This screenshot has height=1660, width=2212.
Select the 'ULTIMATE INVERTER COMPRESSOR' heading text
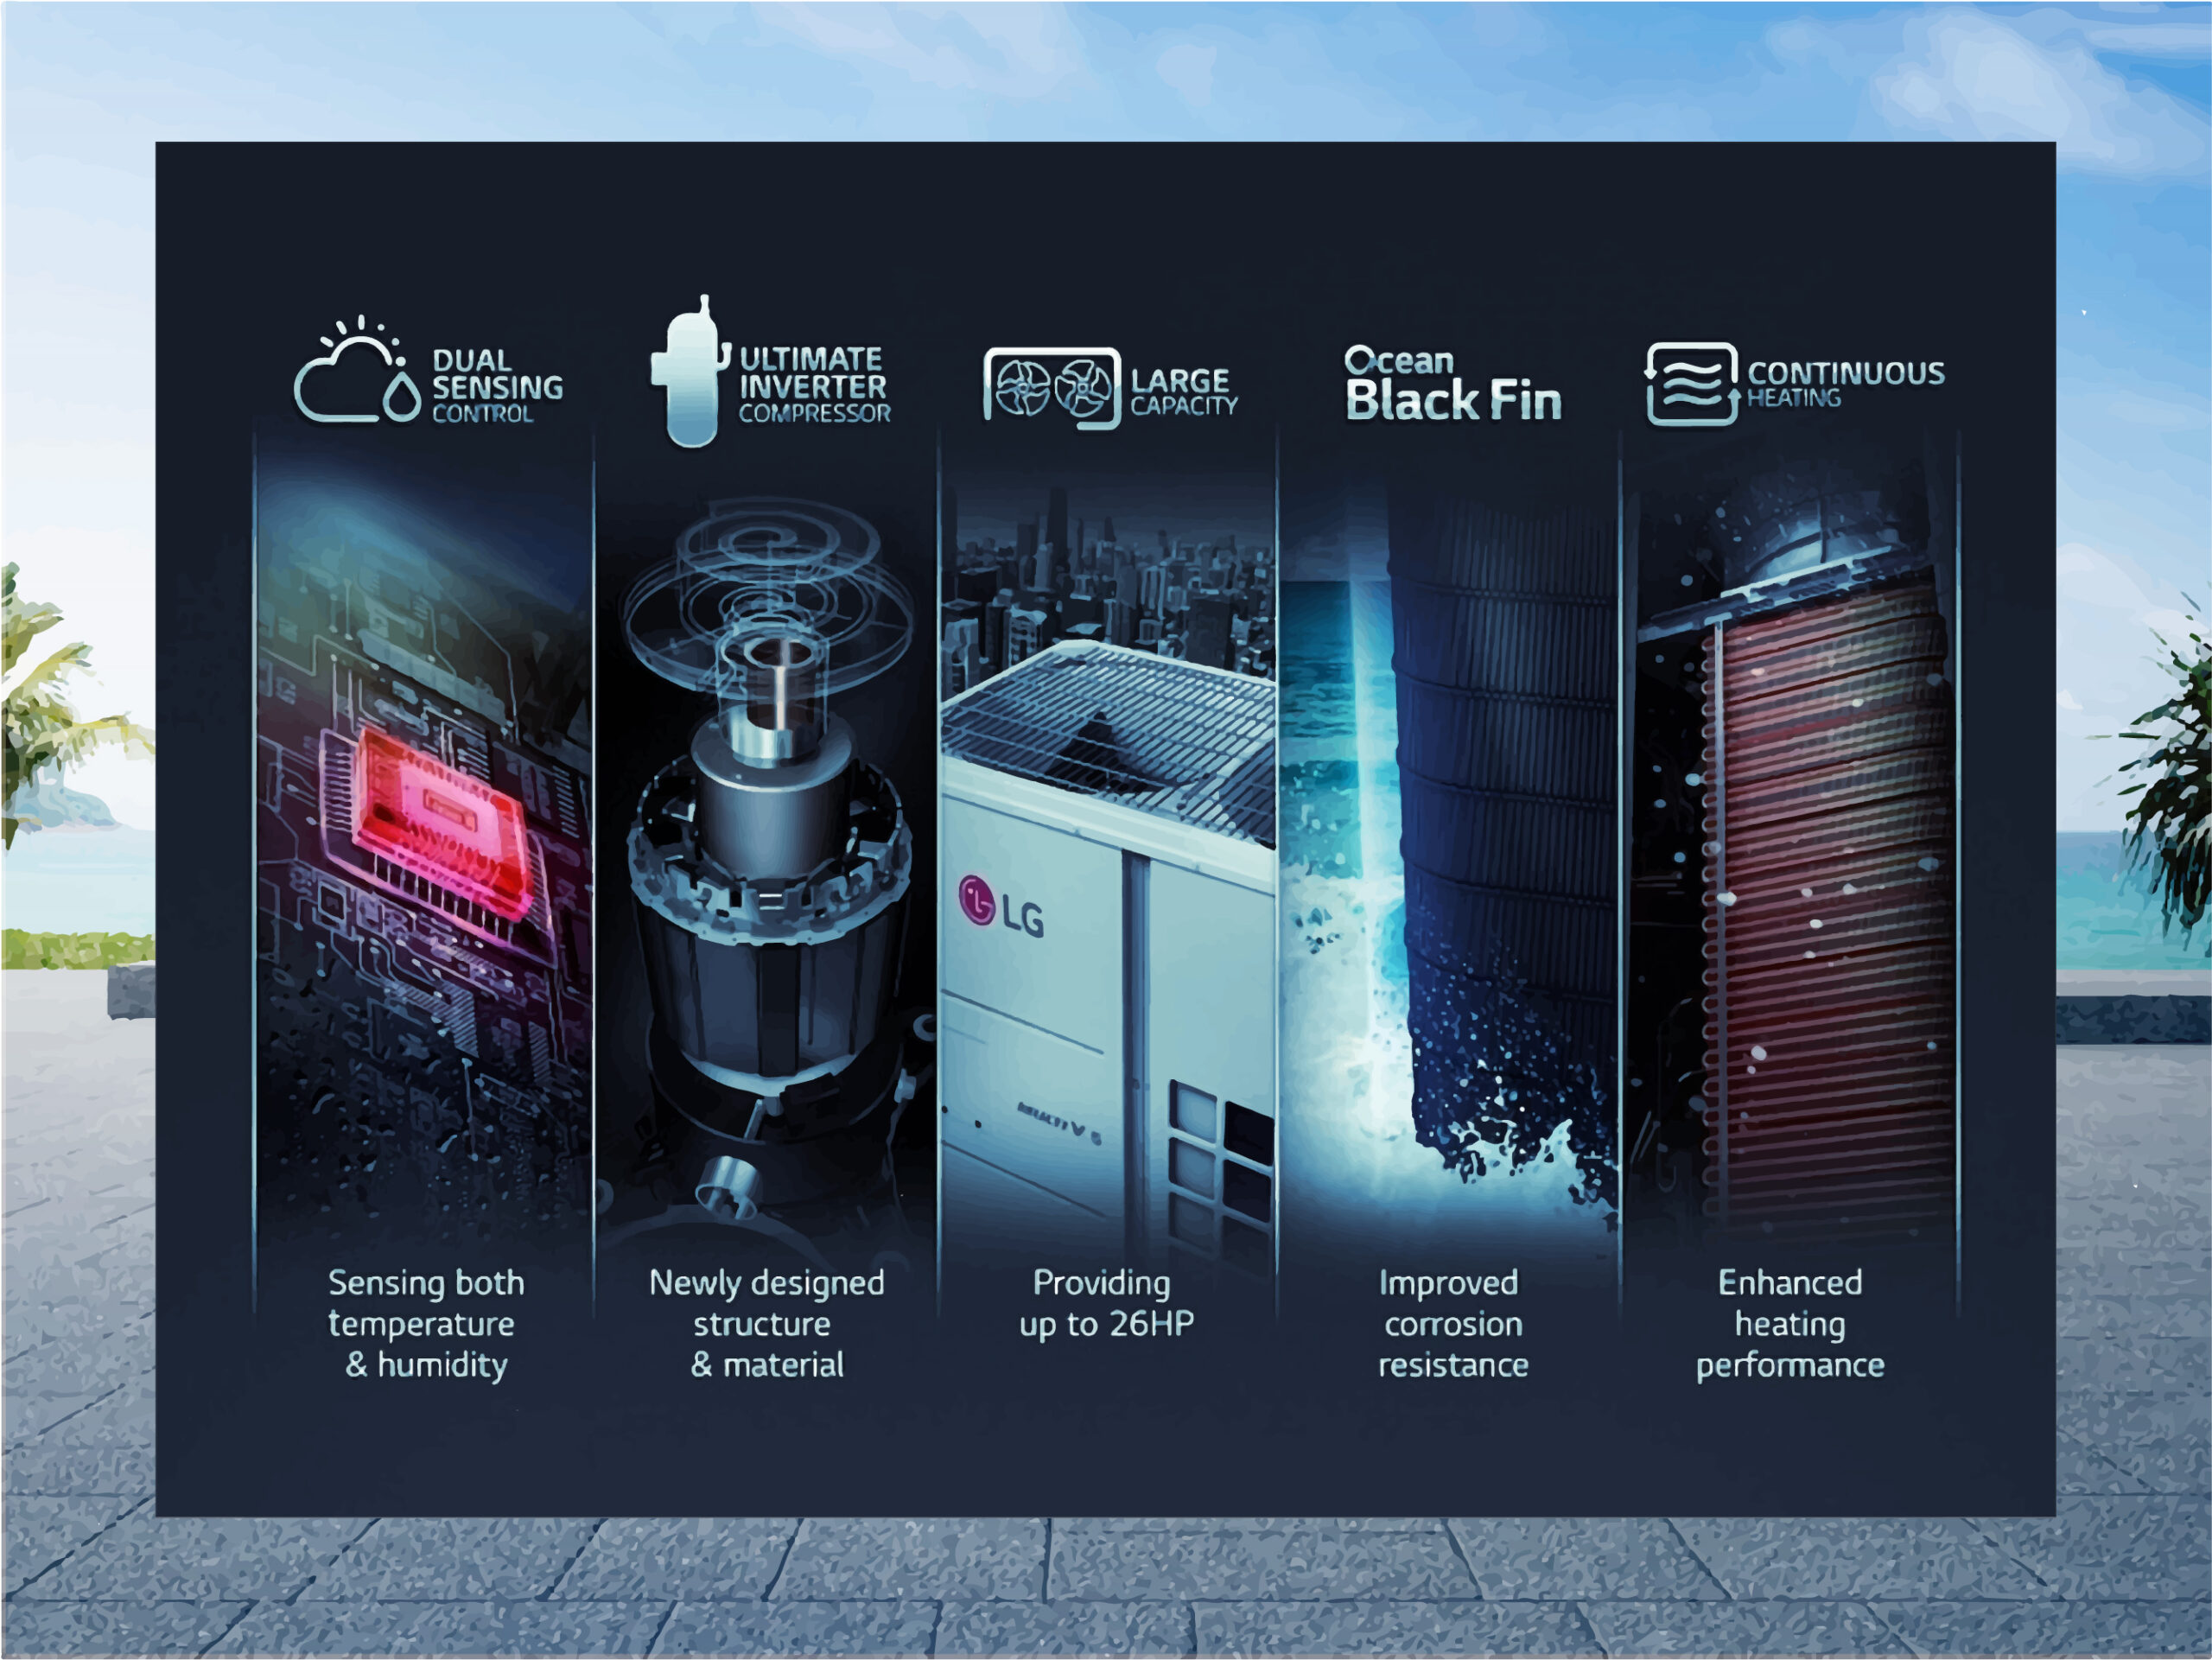point(814,385)
